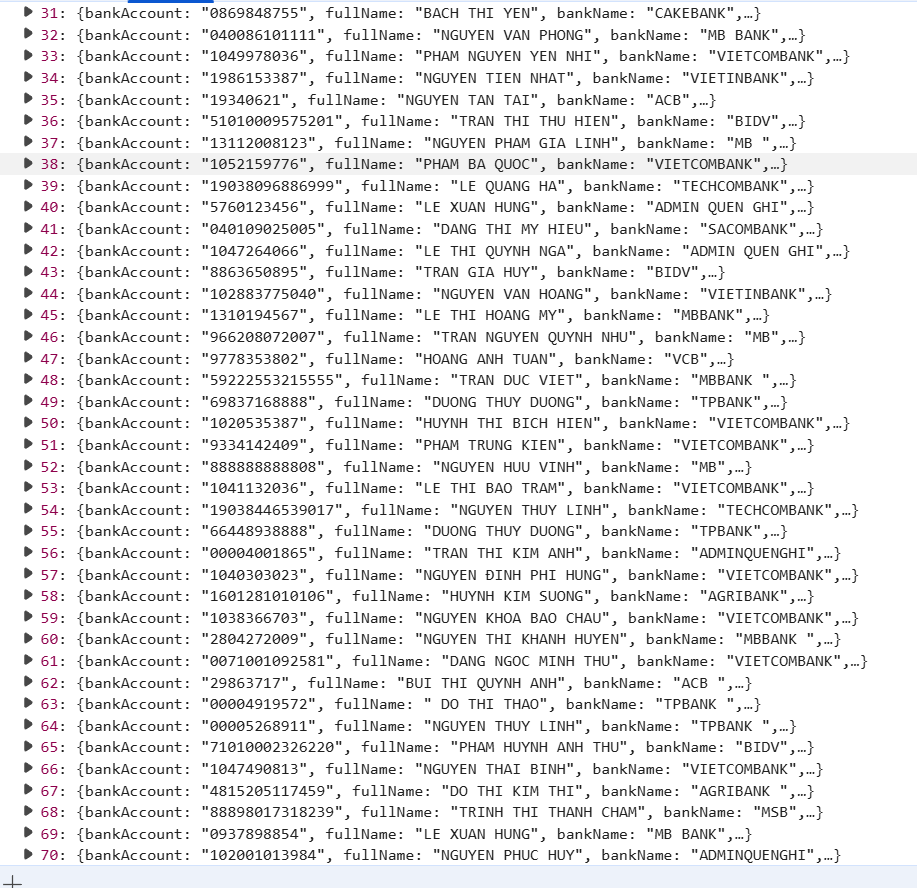Expand entry 45 disclosure arrow
Screen dimensions: 917x888
pyautogui.click(x=27, y=314)
